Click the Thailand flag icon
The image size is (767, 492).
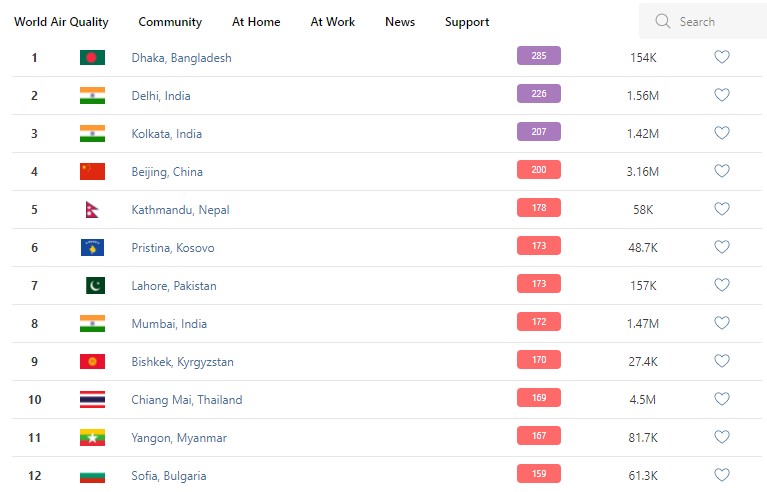92,400
